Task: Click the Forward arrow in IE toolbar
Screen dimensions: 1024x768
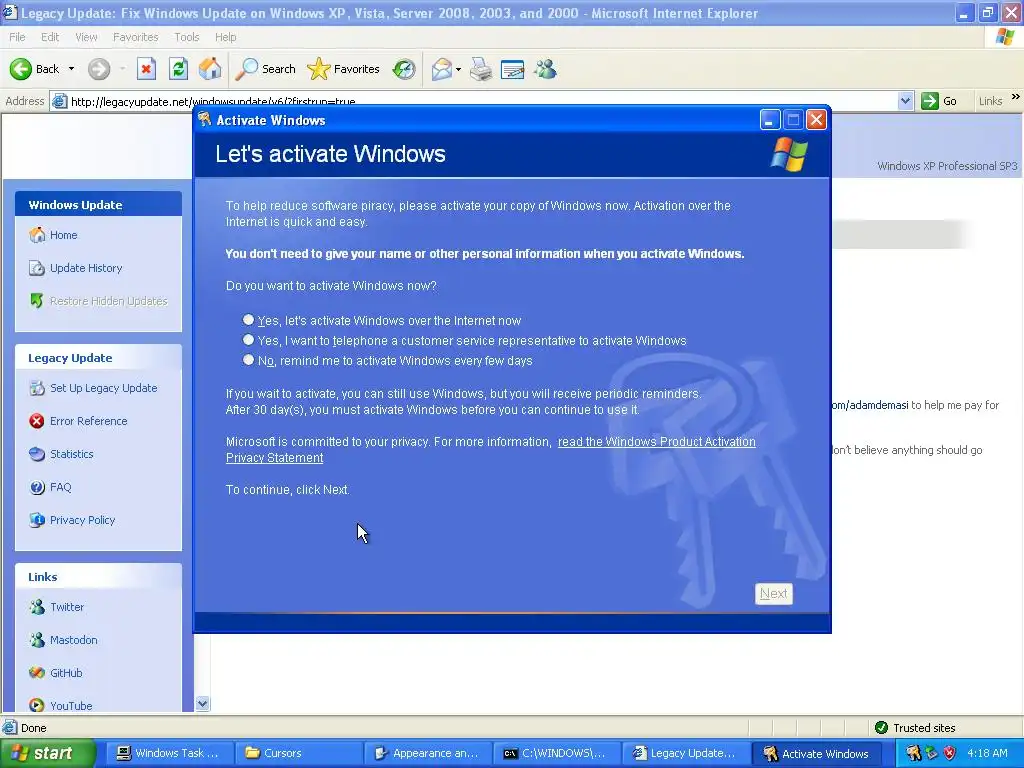Action: (99, 69)
